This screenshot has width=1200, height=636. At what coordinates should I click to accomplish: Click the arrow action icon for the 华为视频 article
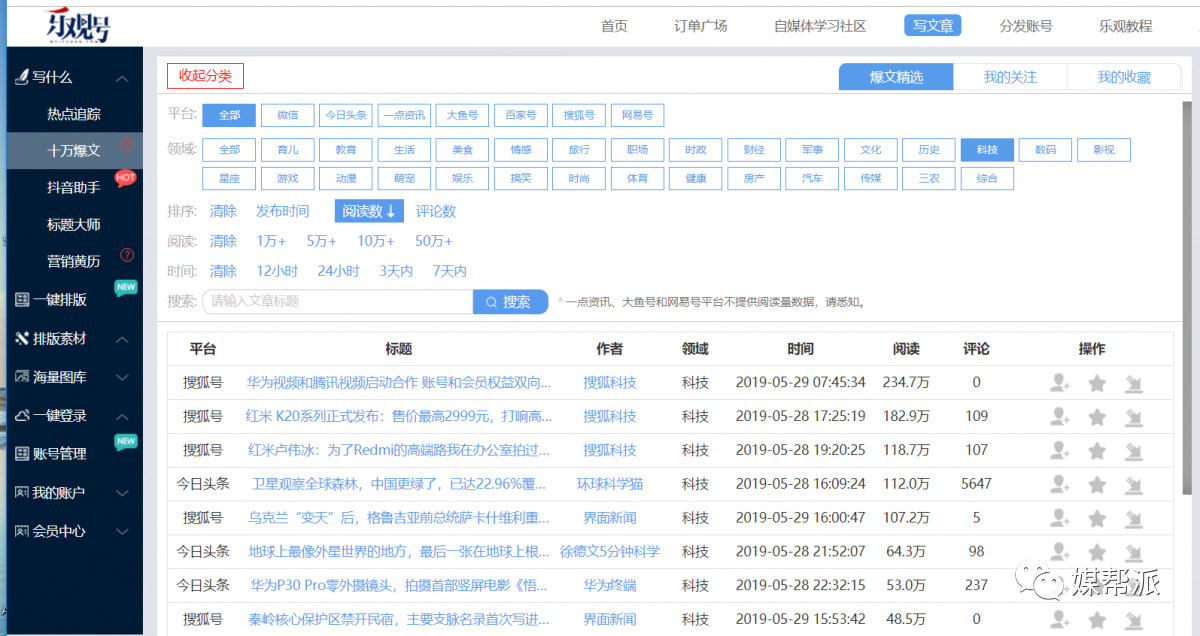(1133, 383)
